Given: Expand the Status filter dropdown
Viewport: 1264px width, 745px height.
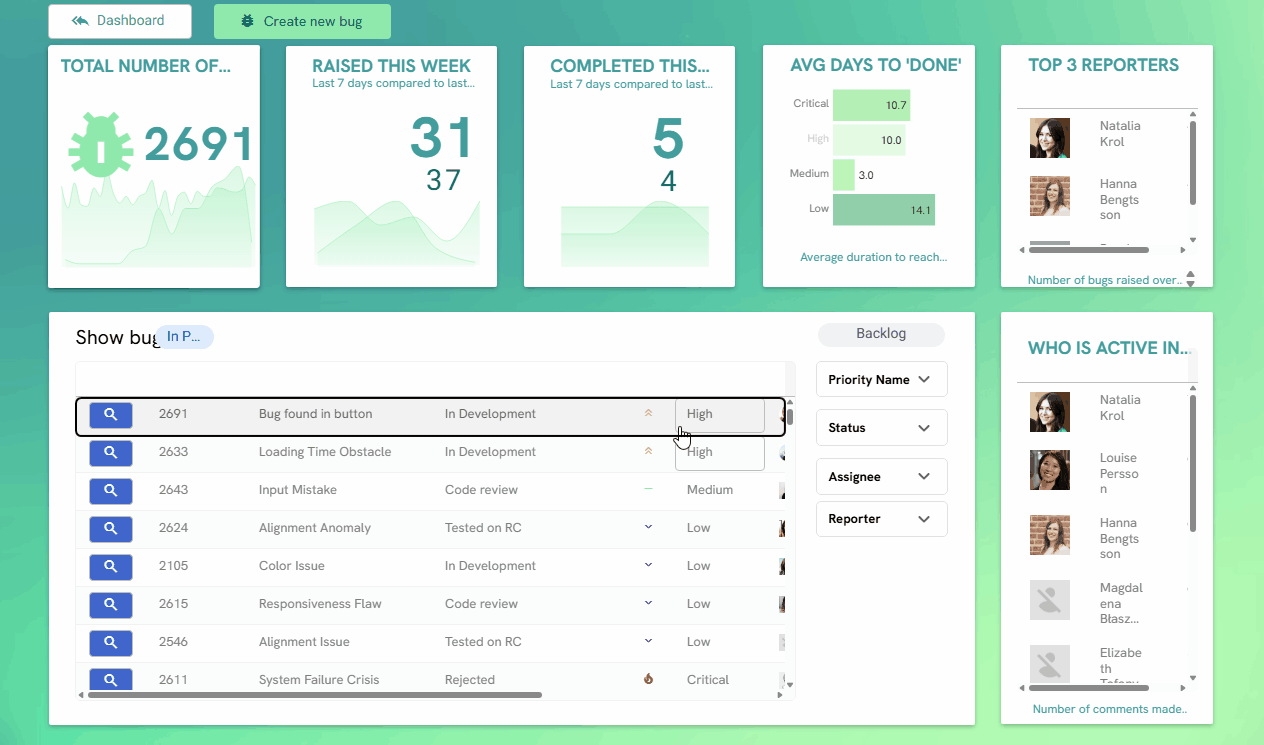Looking at the screenshot, I should click(x=881, y=427).
